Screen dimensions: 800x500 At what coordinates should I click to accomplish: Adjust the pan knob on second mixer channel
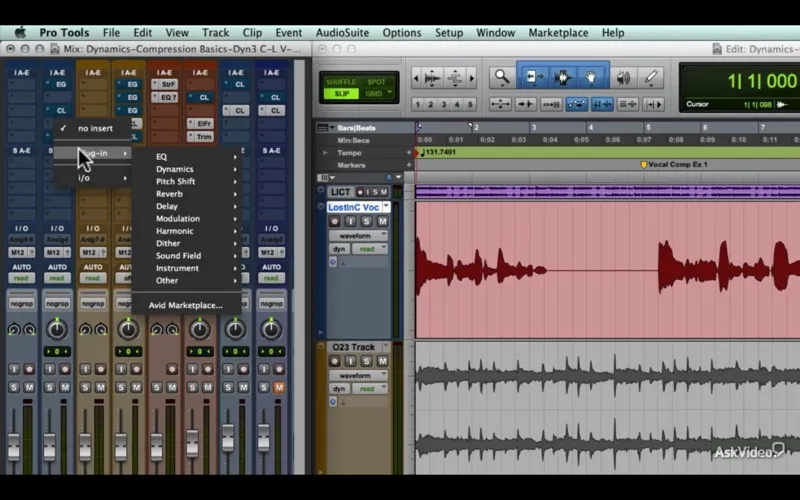click(57, 329)
